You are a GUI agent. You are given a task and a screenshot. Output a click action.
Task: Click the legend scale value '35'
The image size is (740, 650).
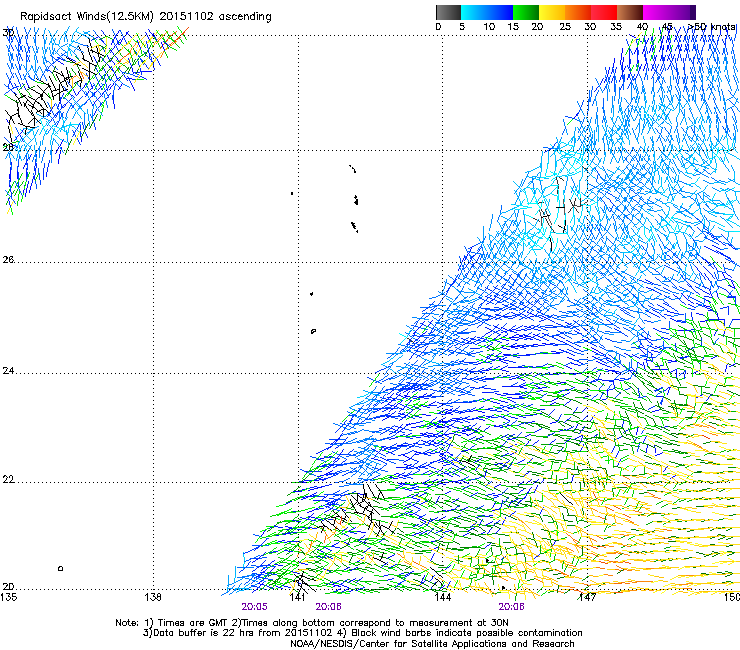(616, 27)
